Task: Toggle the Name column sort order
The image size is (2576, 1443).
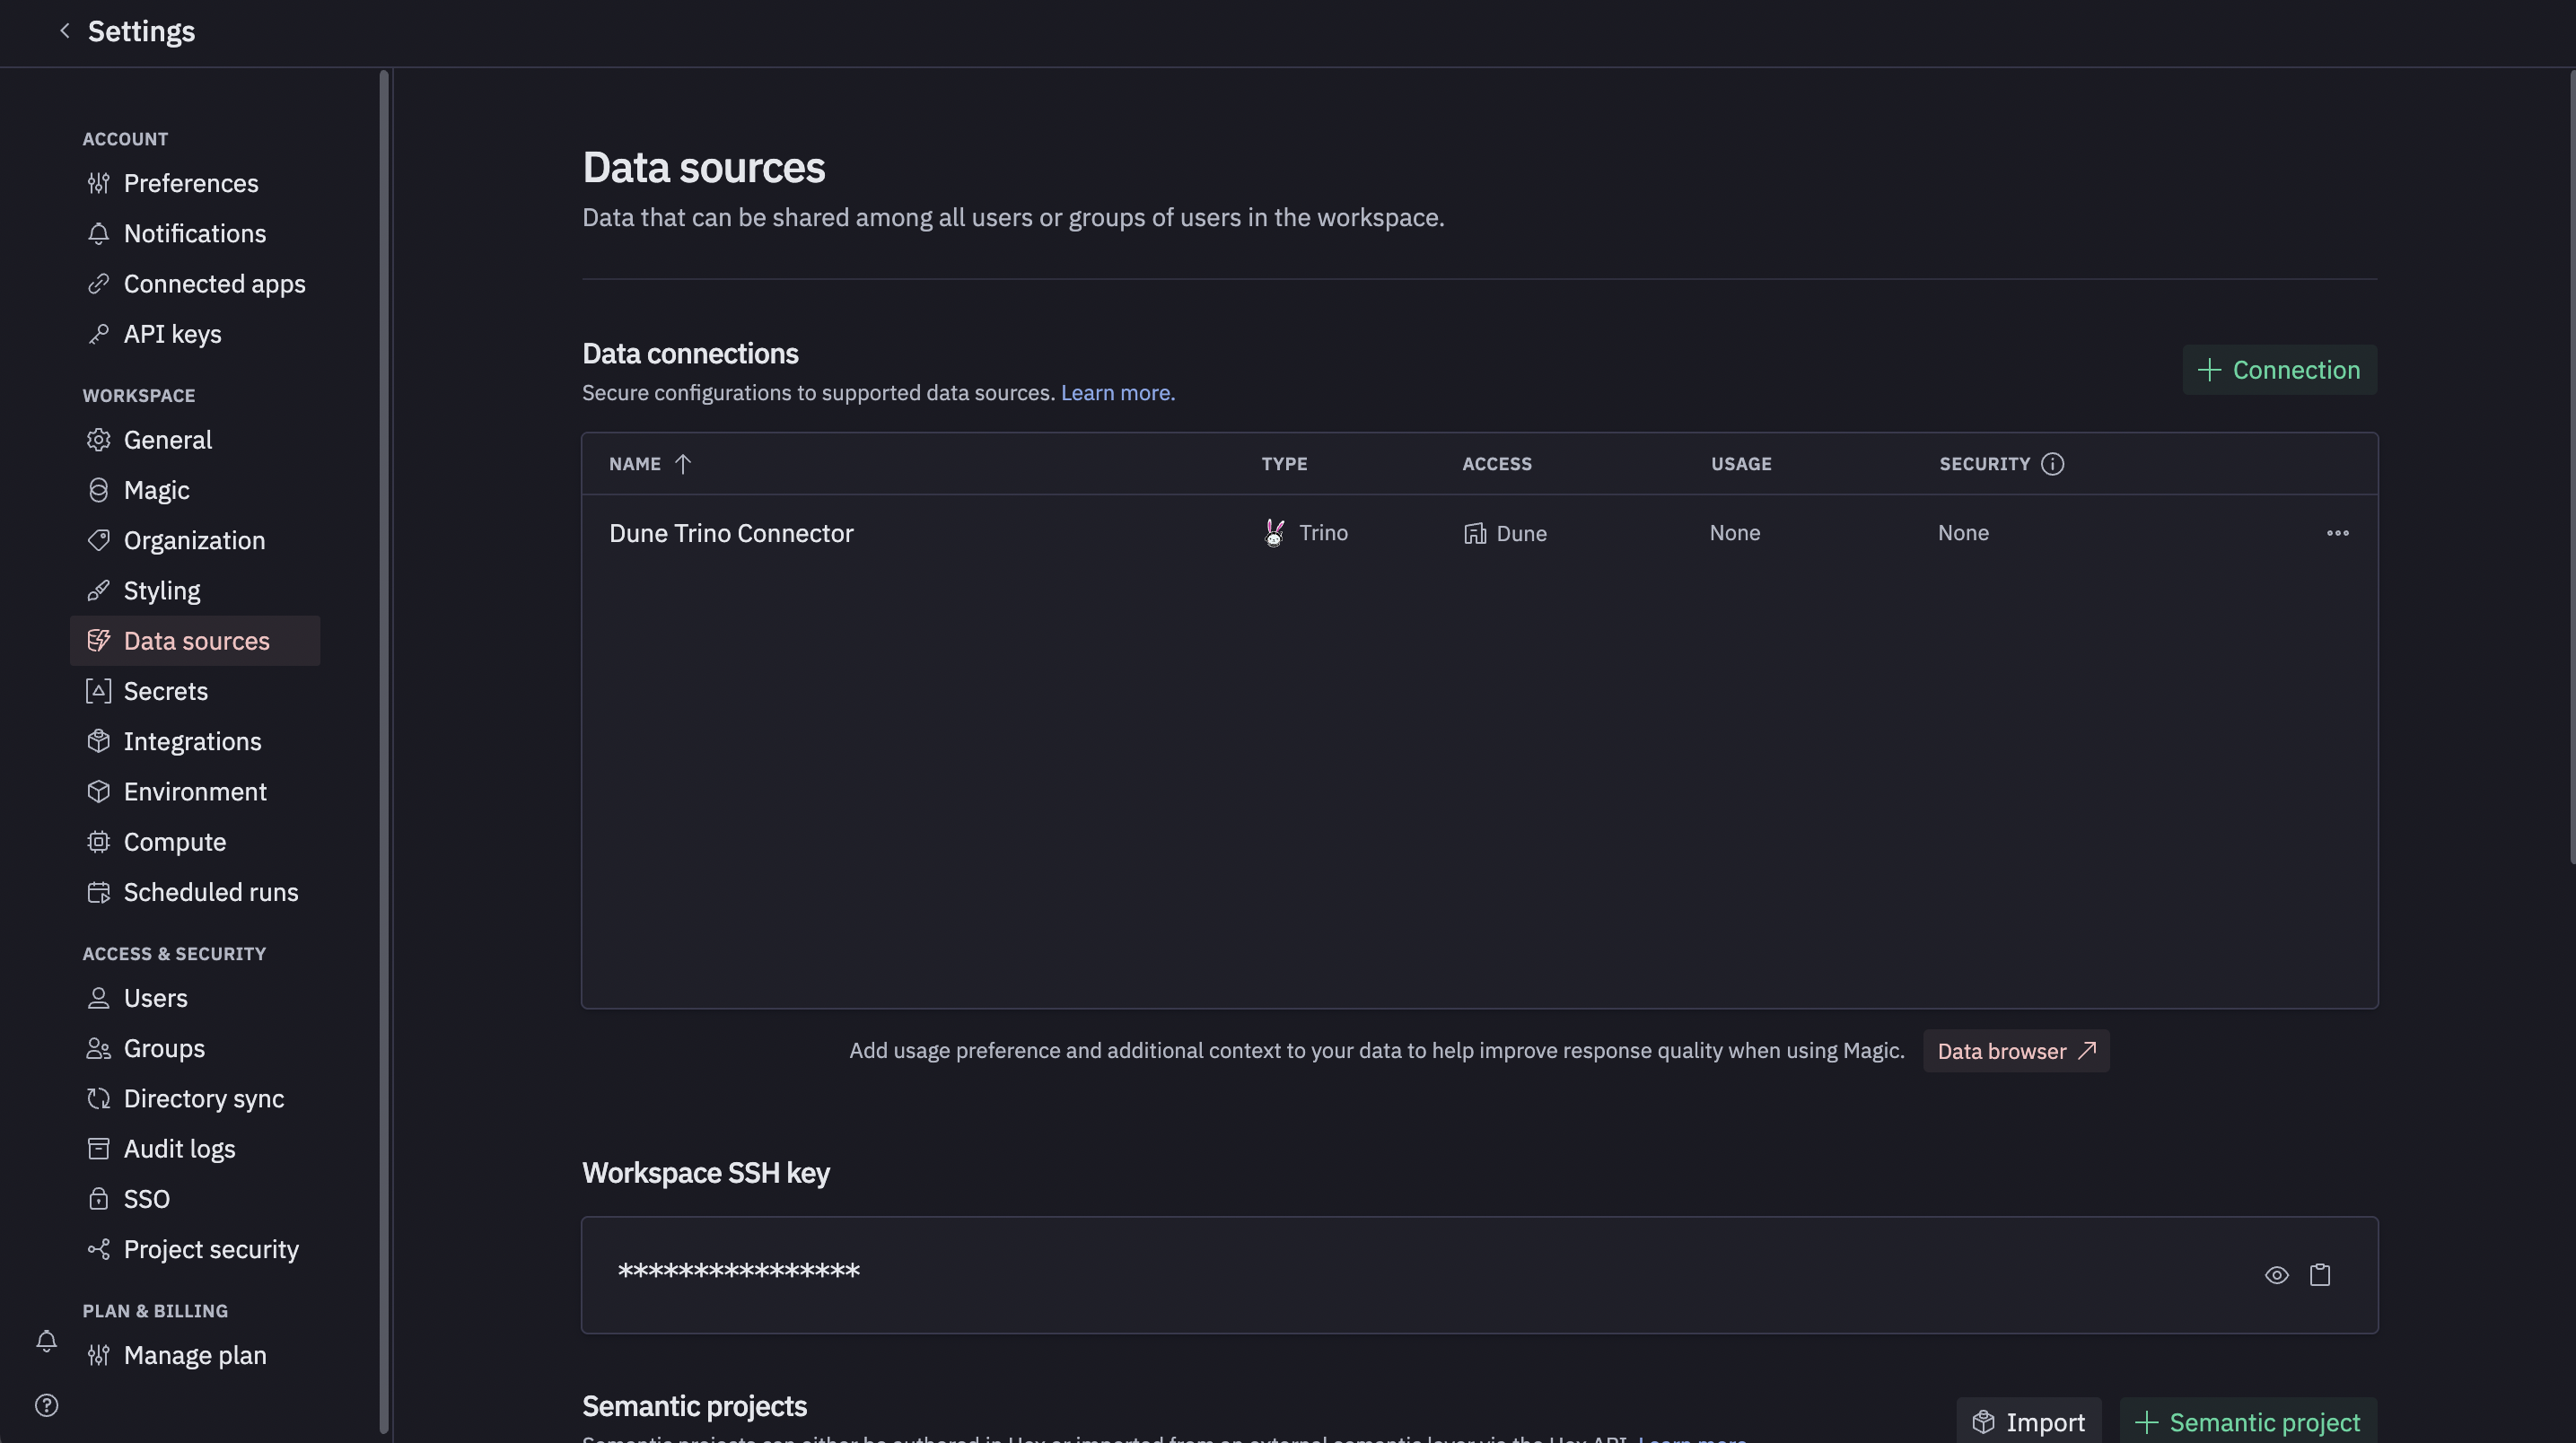Action: 683,463
